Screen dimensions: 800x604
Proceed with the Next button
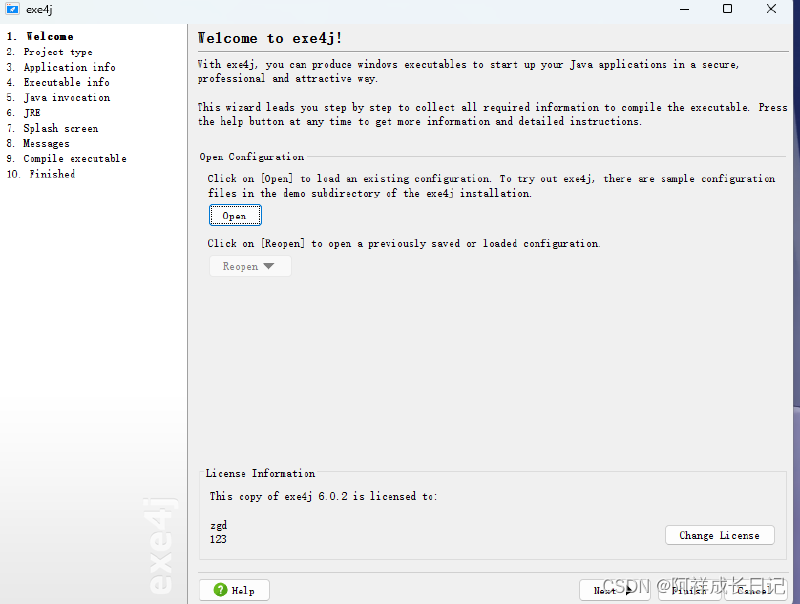click(x=614, y=590)
